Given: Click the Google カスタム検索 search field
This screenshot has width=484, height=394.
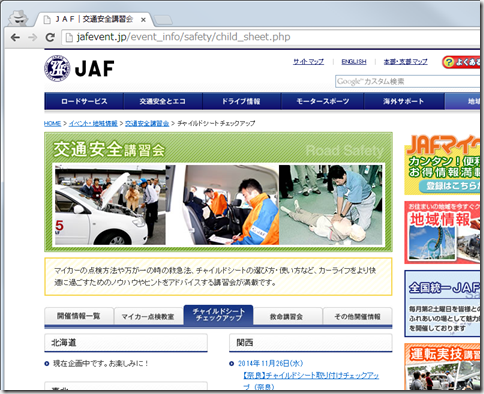Looking at the screenshot, I should [407, 81].
